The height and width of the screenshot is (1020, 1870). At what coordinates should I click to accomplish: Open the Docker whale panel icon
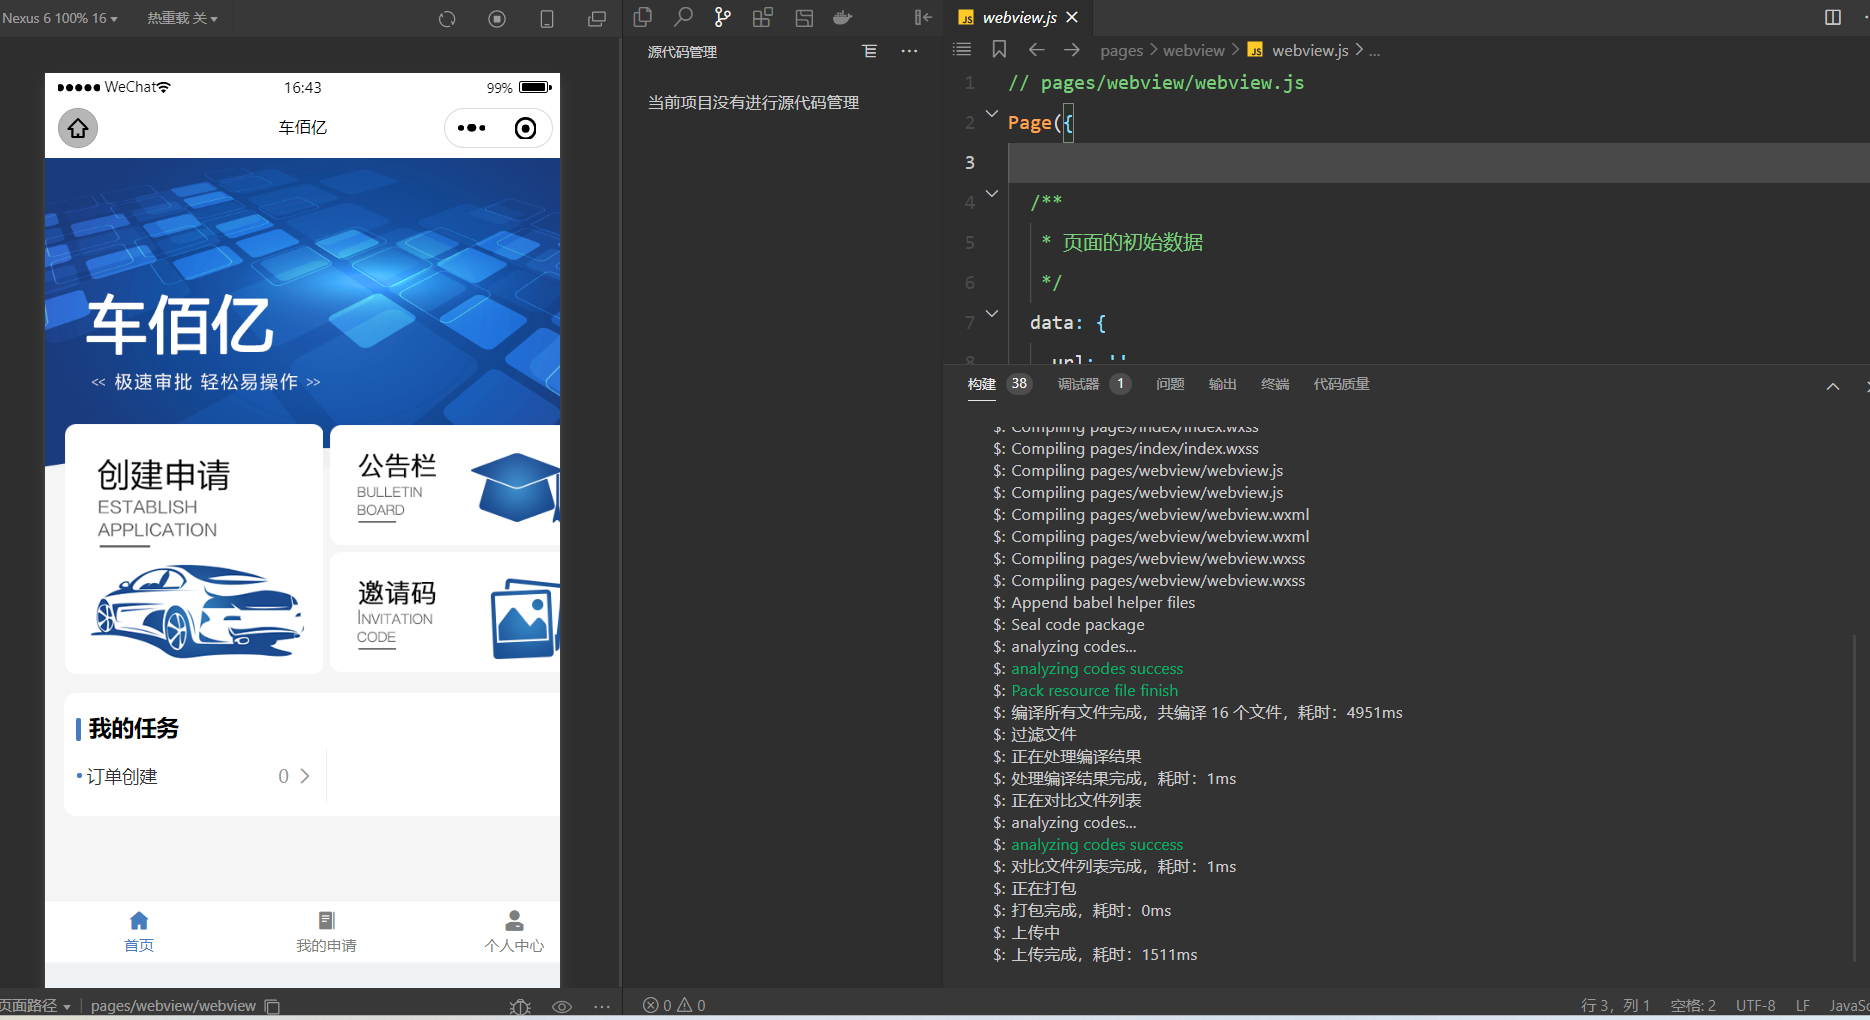(x=843, y=17)
